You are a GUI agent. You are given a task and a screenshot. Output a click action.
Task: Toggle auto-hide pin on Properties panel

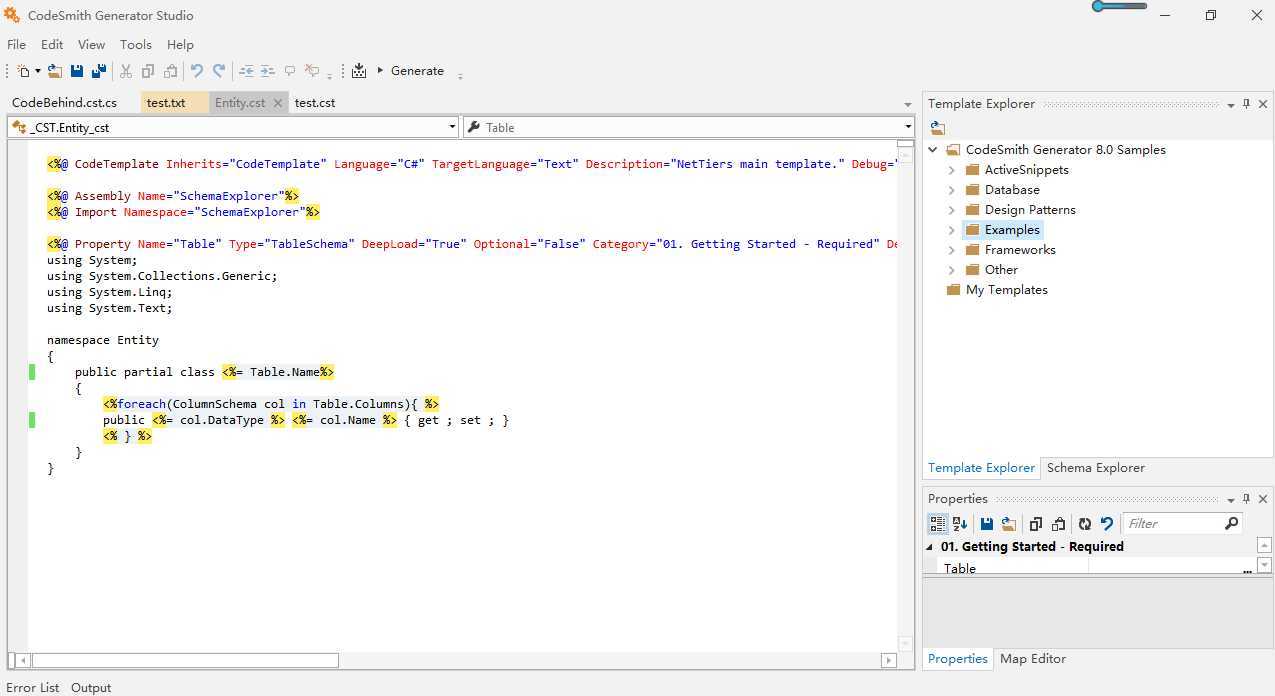coord(1246,499)
